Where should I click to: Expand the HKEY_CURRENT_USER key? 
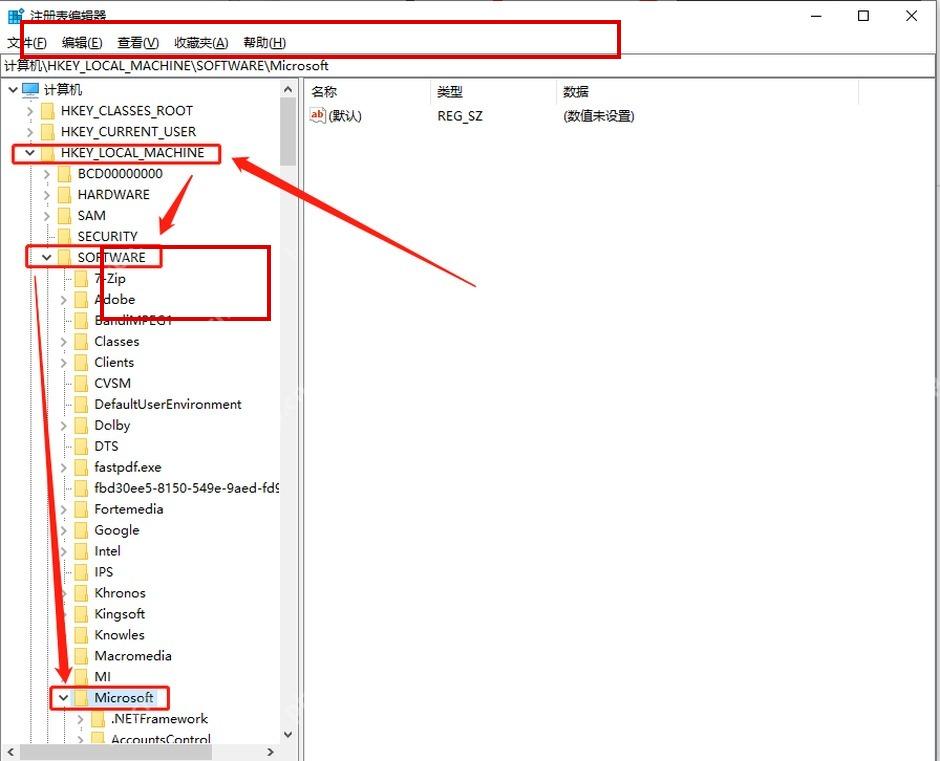(x=30, y=132)
